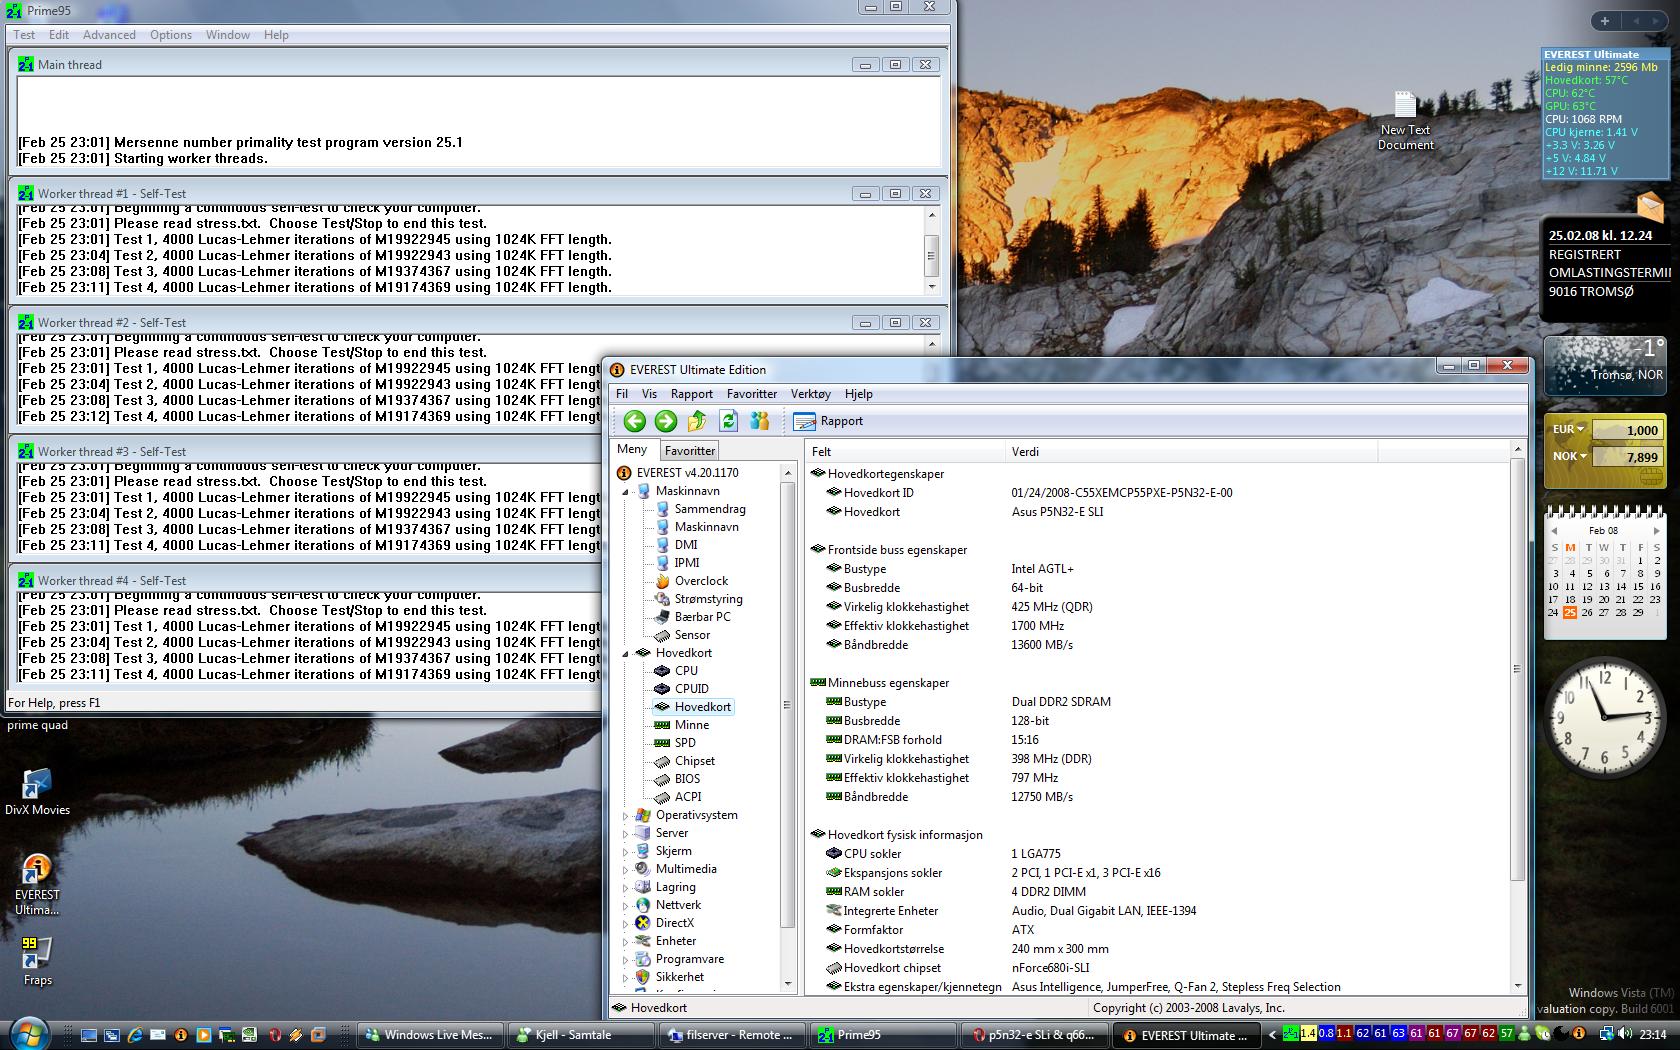Expand the DirectX tree node
Screen dimensions: 1680x1050
tap(626, 924)
